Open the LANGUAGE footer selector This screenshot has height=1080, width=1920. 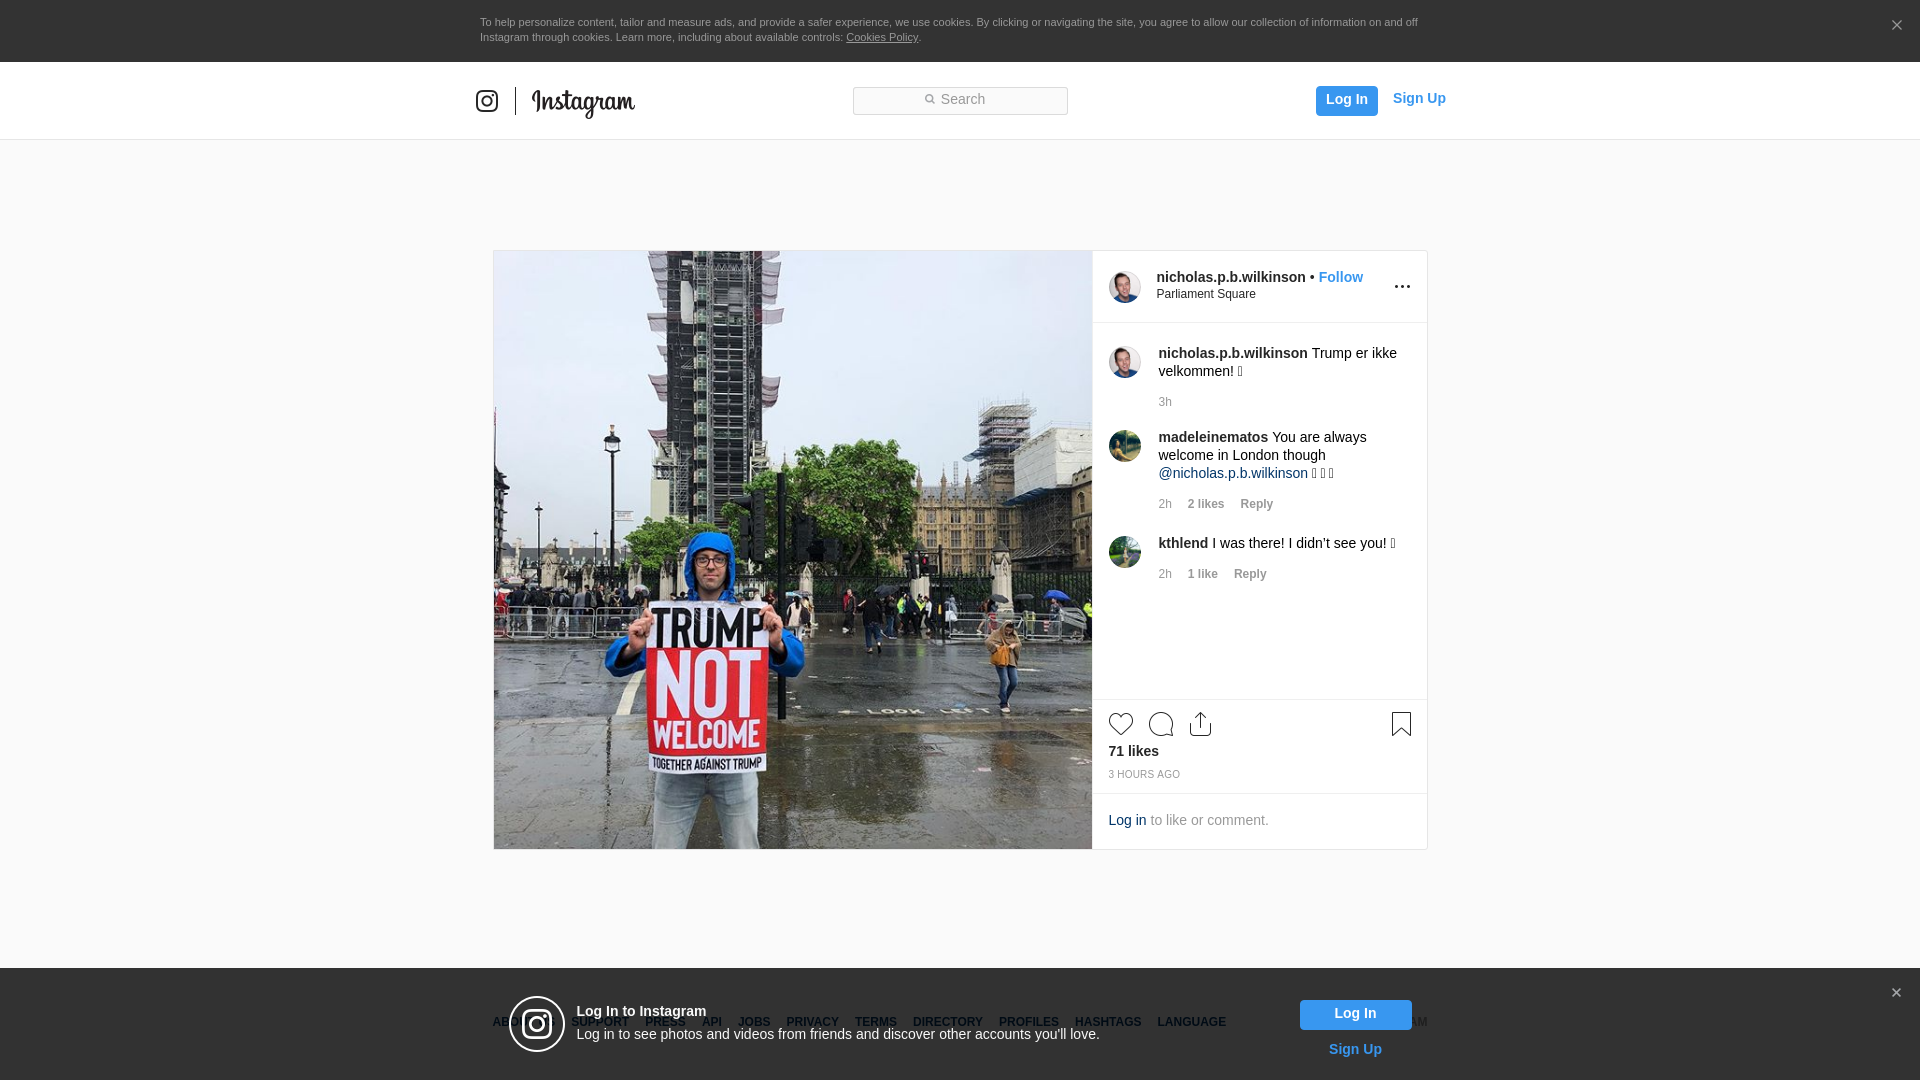(1191, 1022)
